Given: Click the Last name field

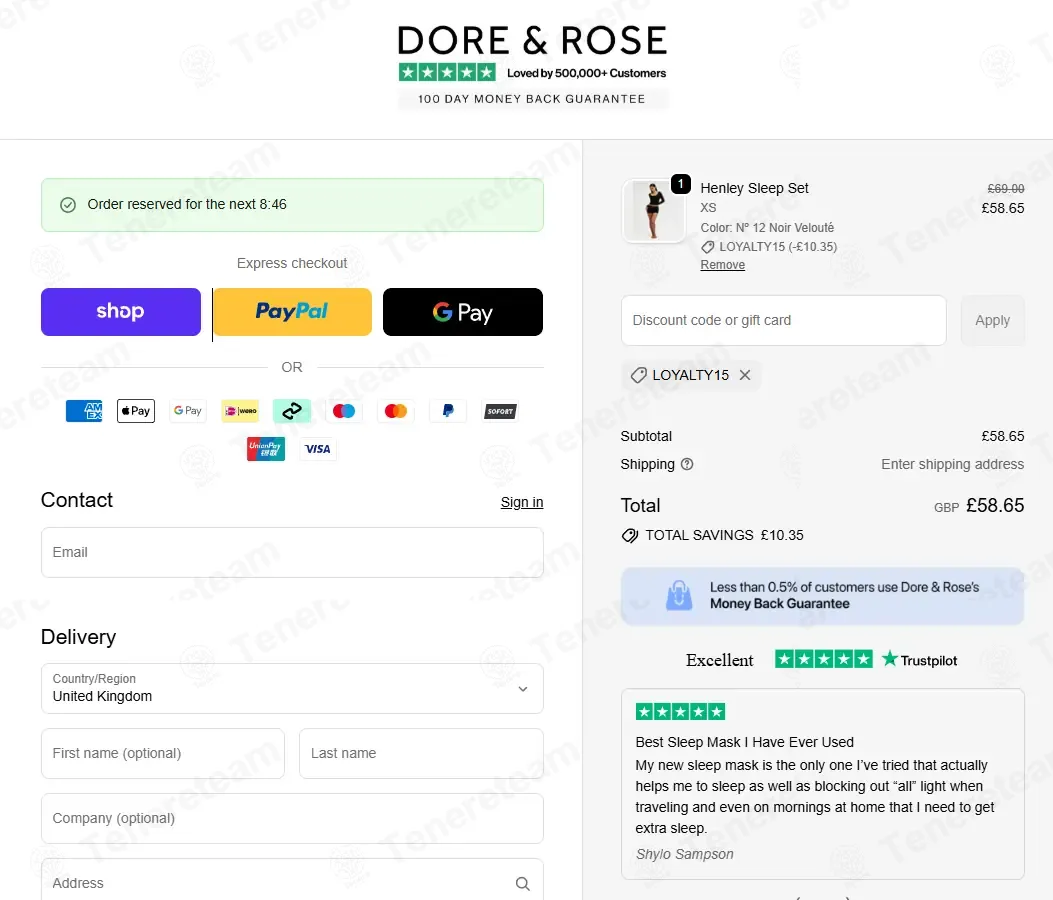Looking at the screenshot, I should 421,754.
